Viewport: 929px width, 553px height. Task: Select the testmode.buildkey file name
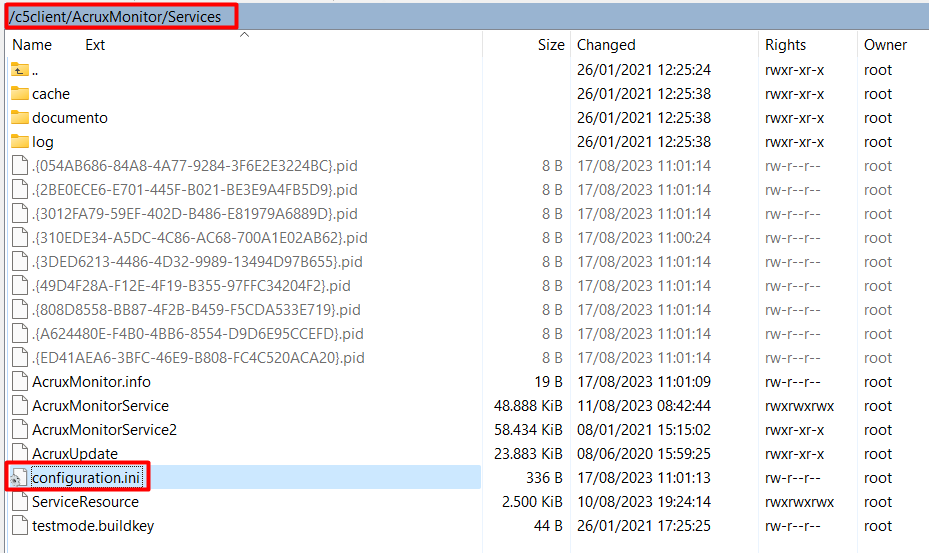(x=93, y=526)
